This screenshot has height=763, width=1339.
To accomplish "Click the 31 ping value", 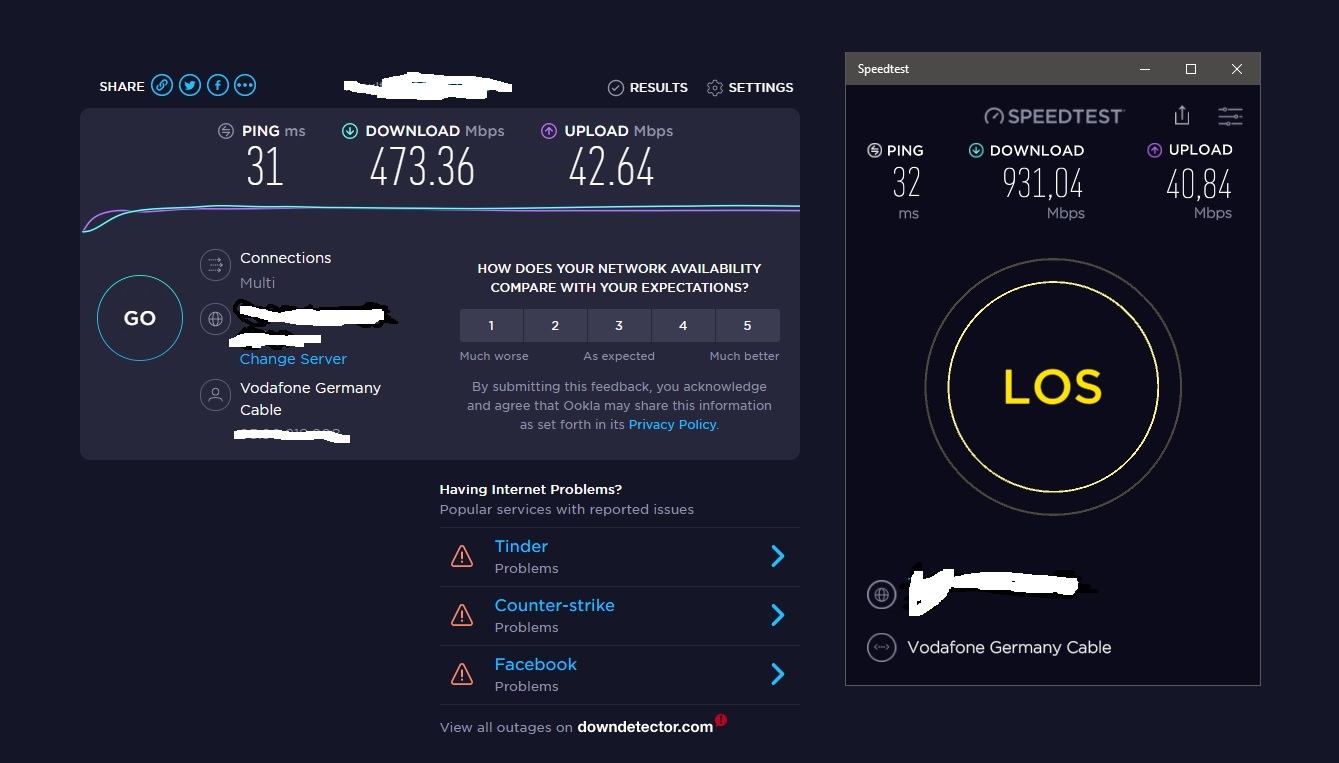I will click(x=265, y=167).
